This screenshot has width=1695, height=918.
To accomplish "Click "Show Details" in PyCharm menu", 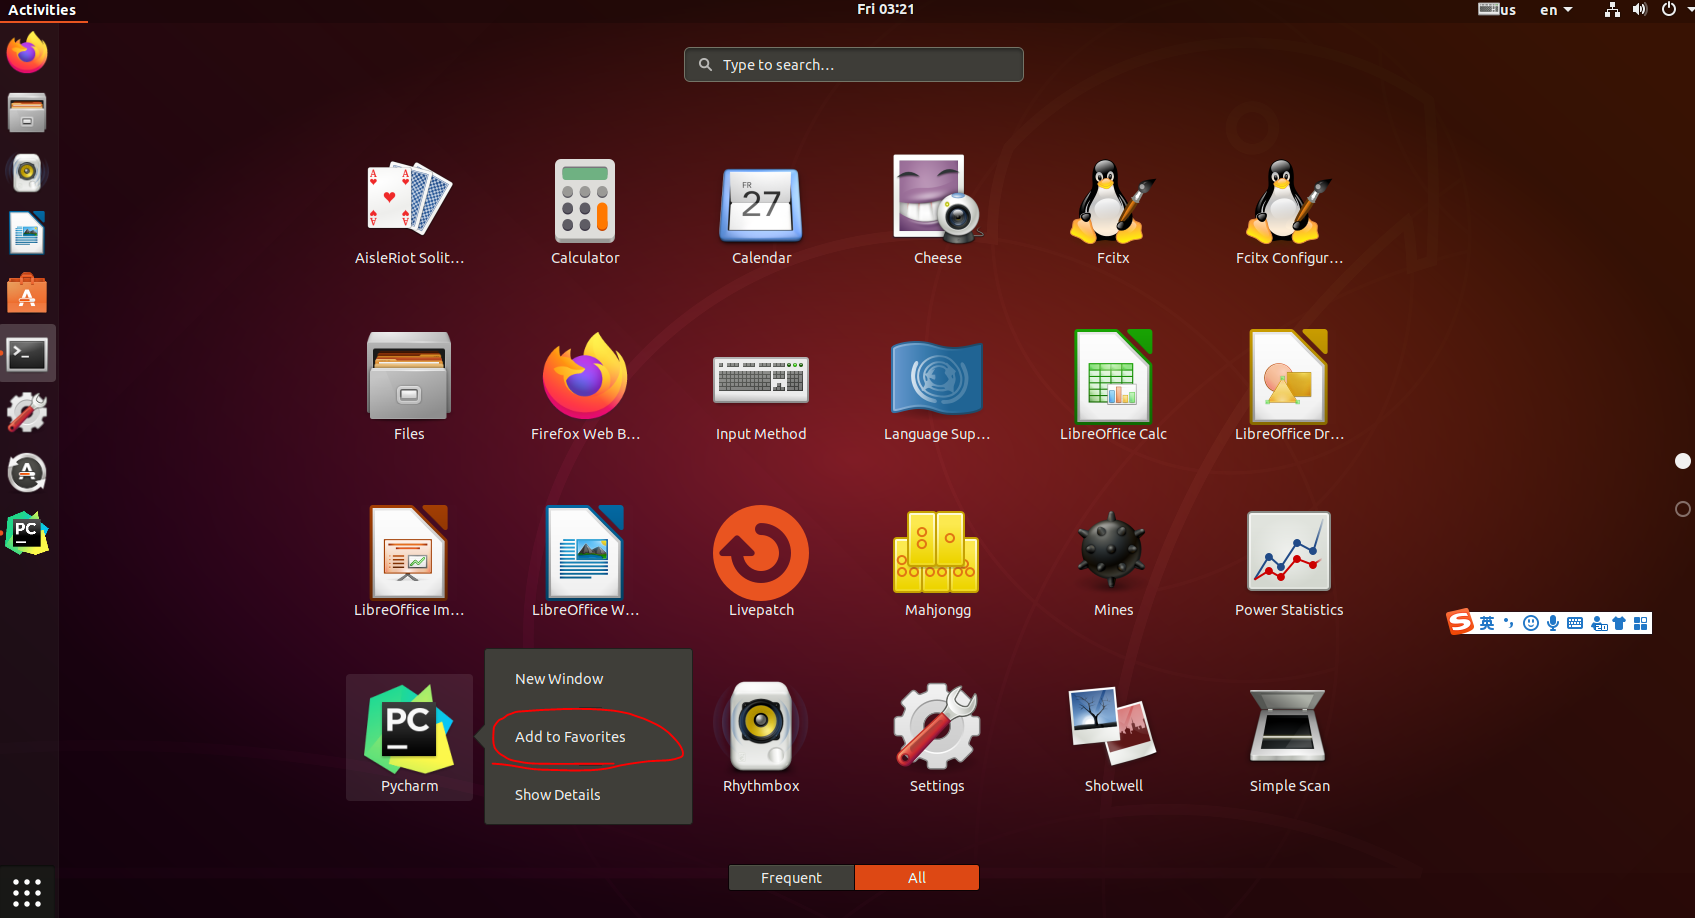I will point(557,794).
